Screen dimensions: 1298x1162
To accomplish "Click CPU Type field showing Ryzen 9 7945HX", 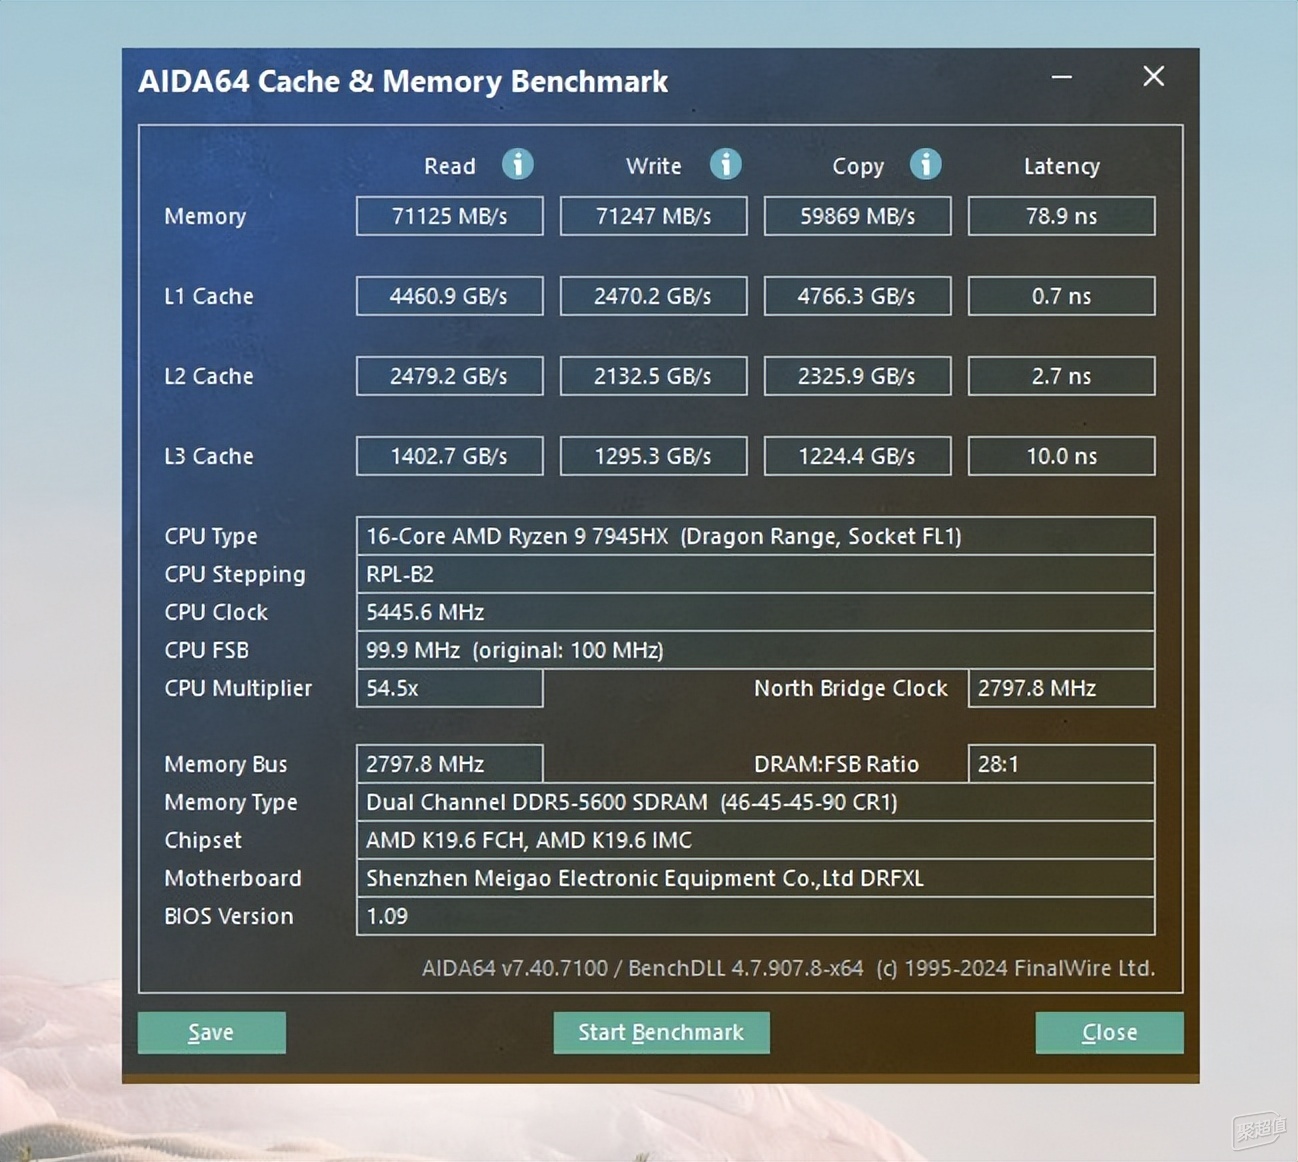I will click(x=756, y=536).
